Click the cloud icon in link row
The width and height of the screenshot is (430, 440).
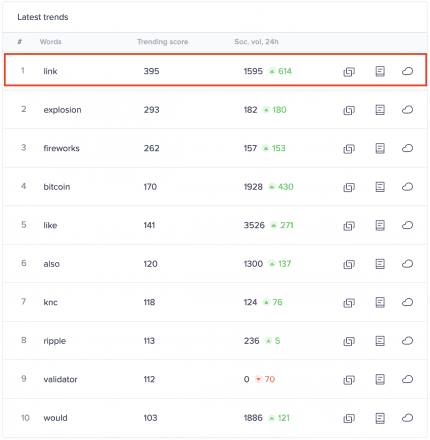(x=407, y=71)
